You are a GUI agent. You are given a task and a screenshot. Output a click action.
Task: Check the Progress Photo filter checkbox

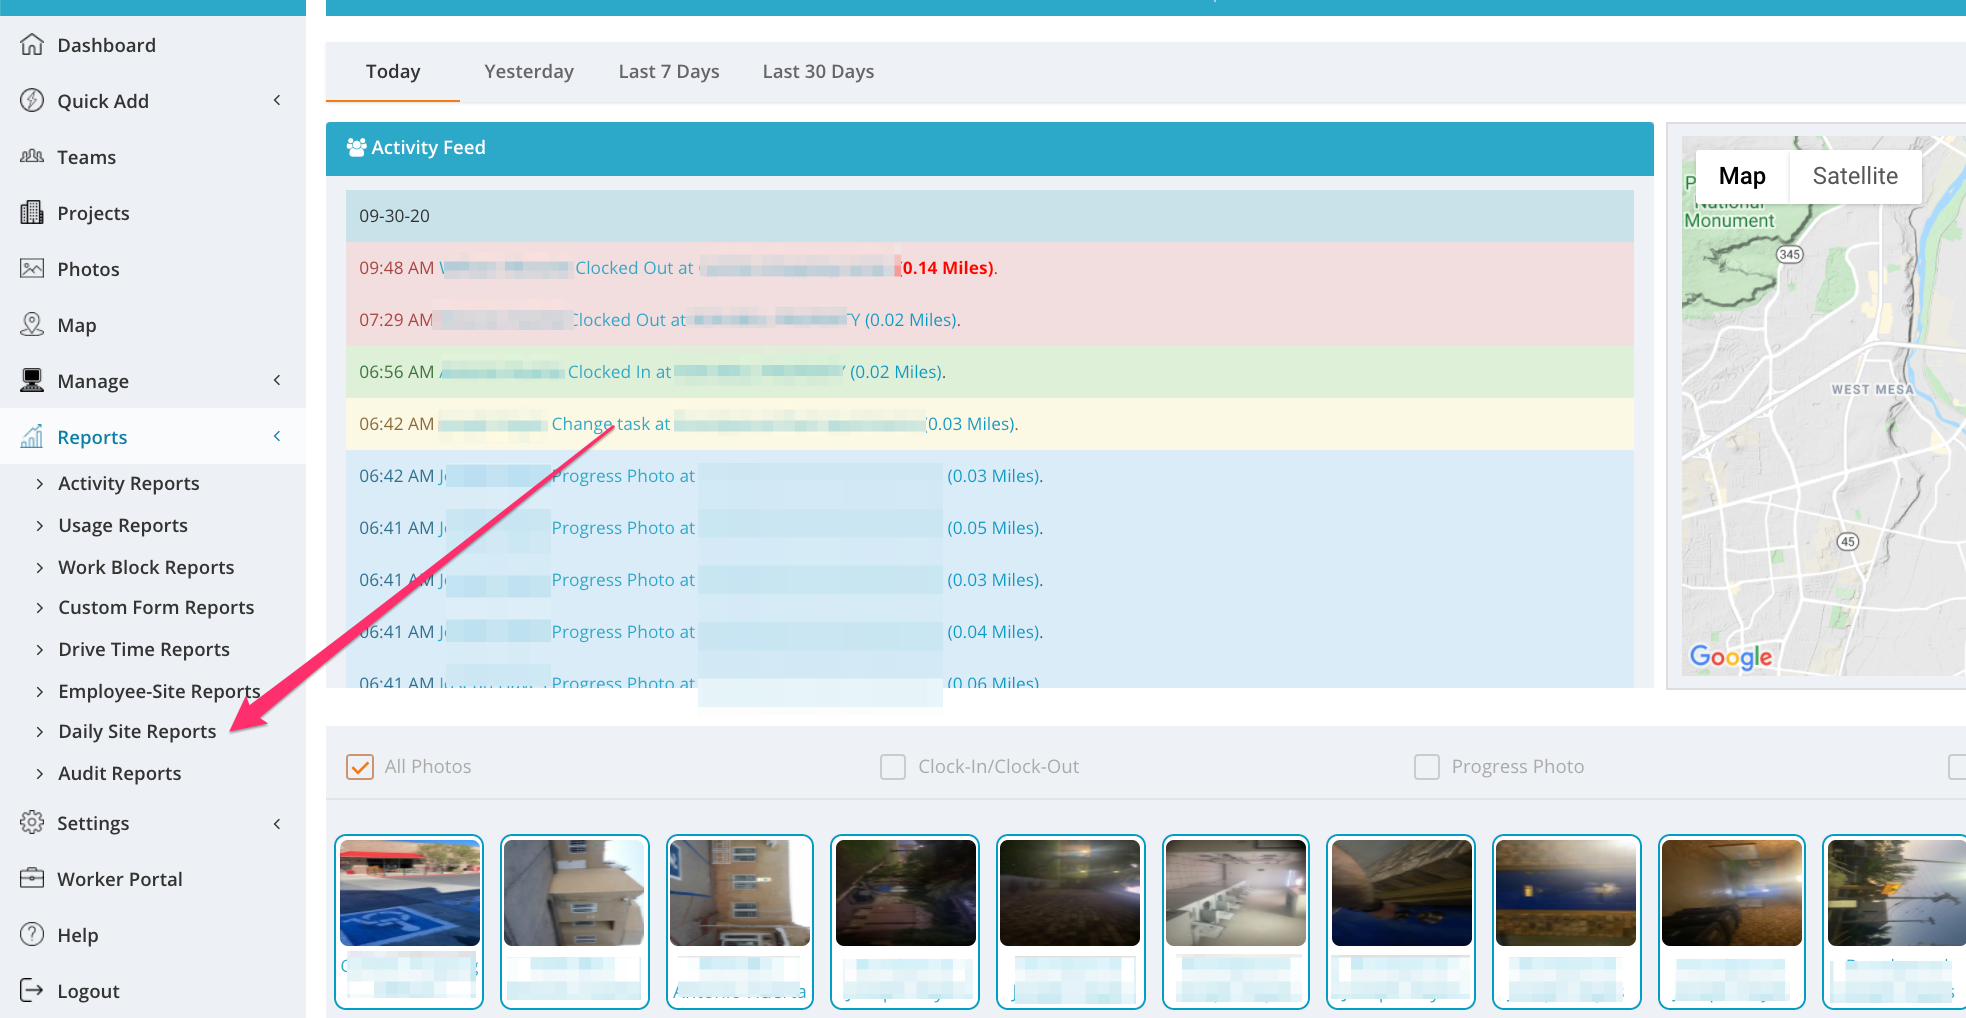click(x=1427, y=767)
